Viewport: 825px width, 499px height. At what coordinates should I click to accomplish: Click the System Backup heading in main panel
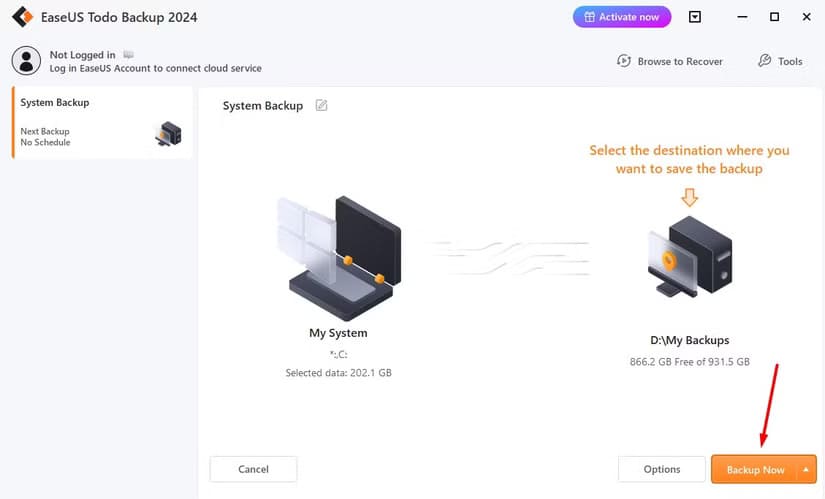click(x=263, y=106)
